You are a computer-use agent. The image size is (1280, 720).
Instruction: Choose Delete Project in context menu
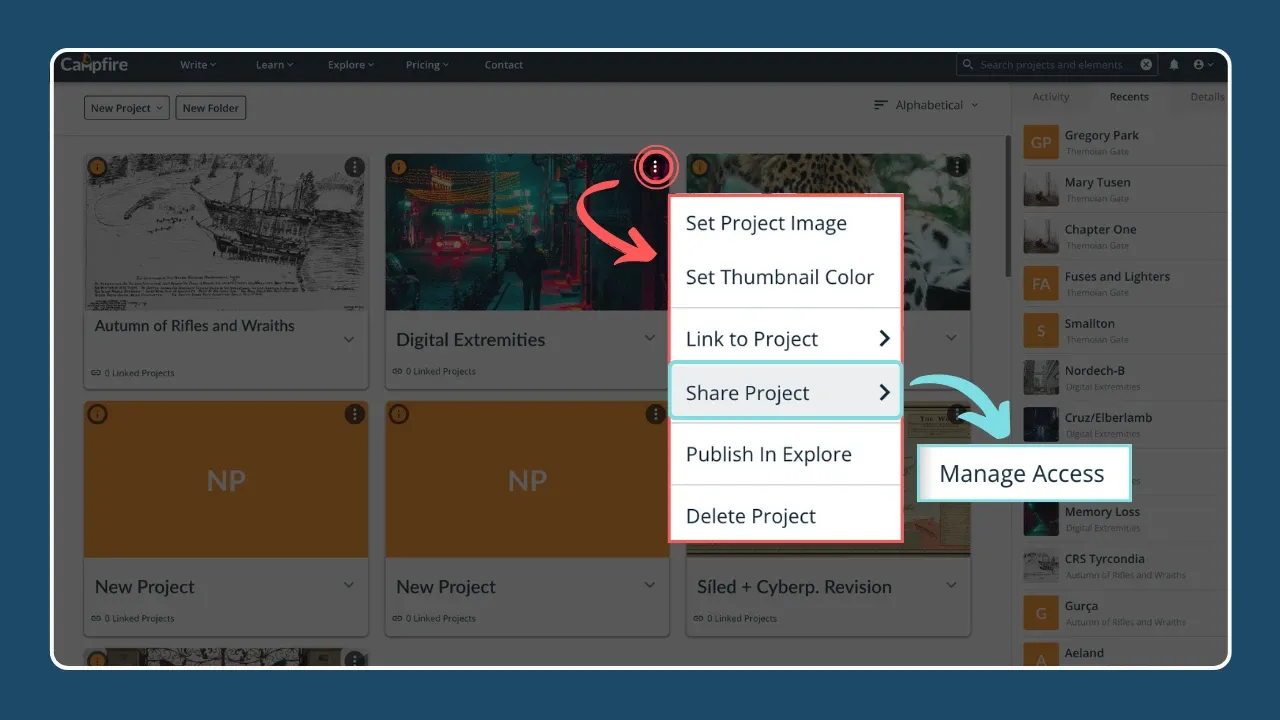pos(750,516)
